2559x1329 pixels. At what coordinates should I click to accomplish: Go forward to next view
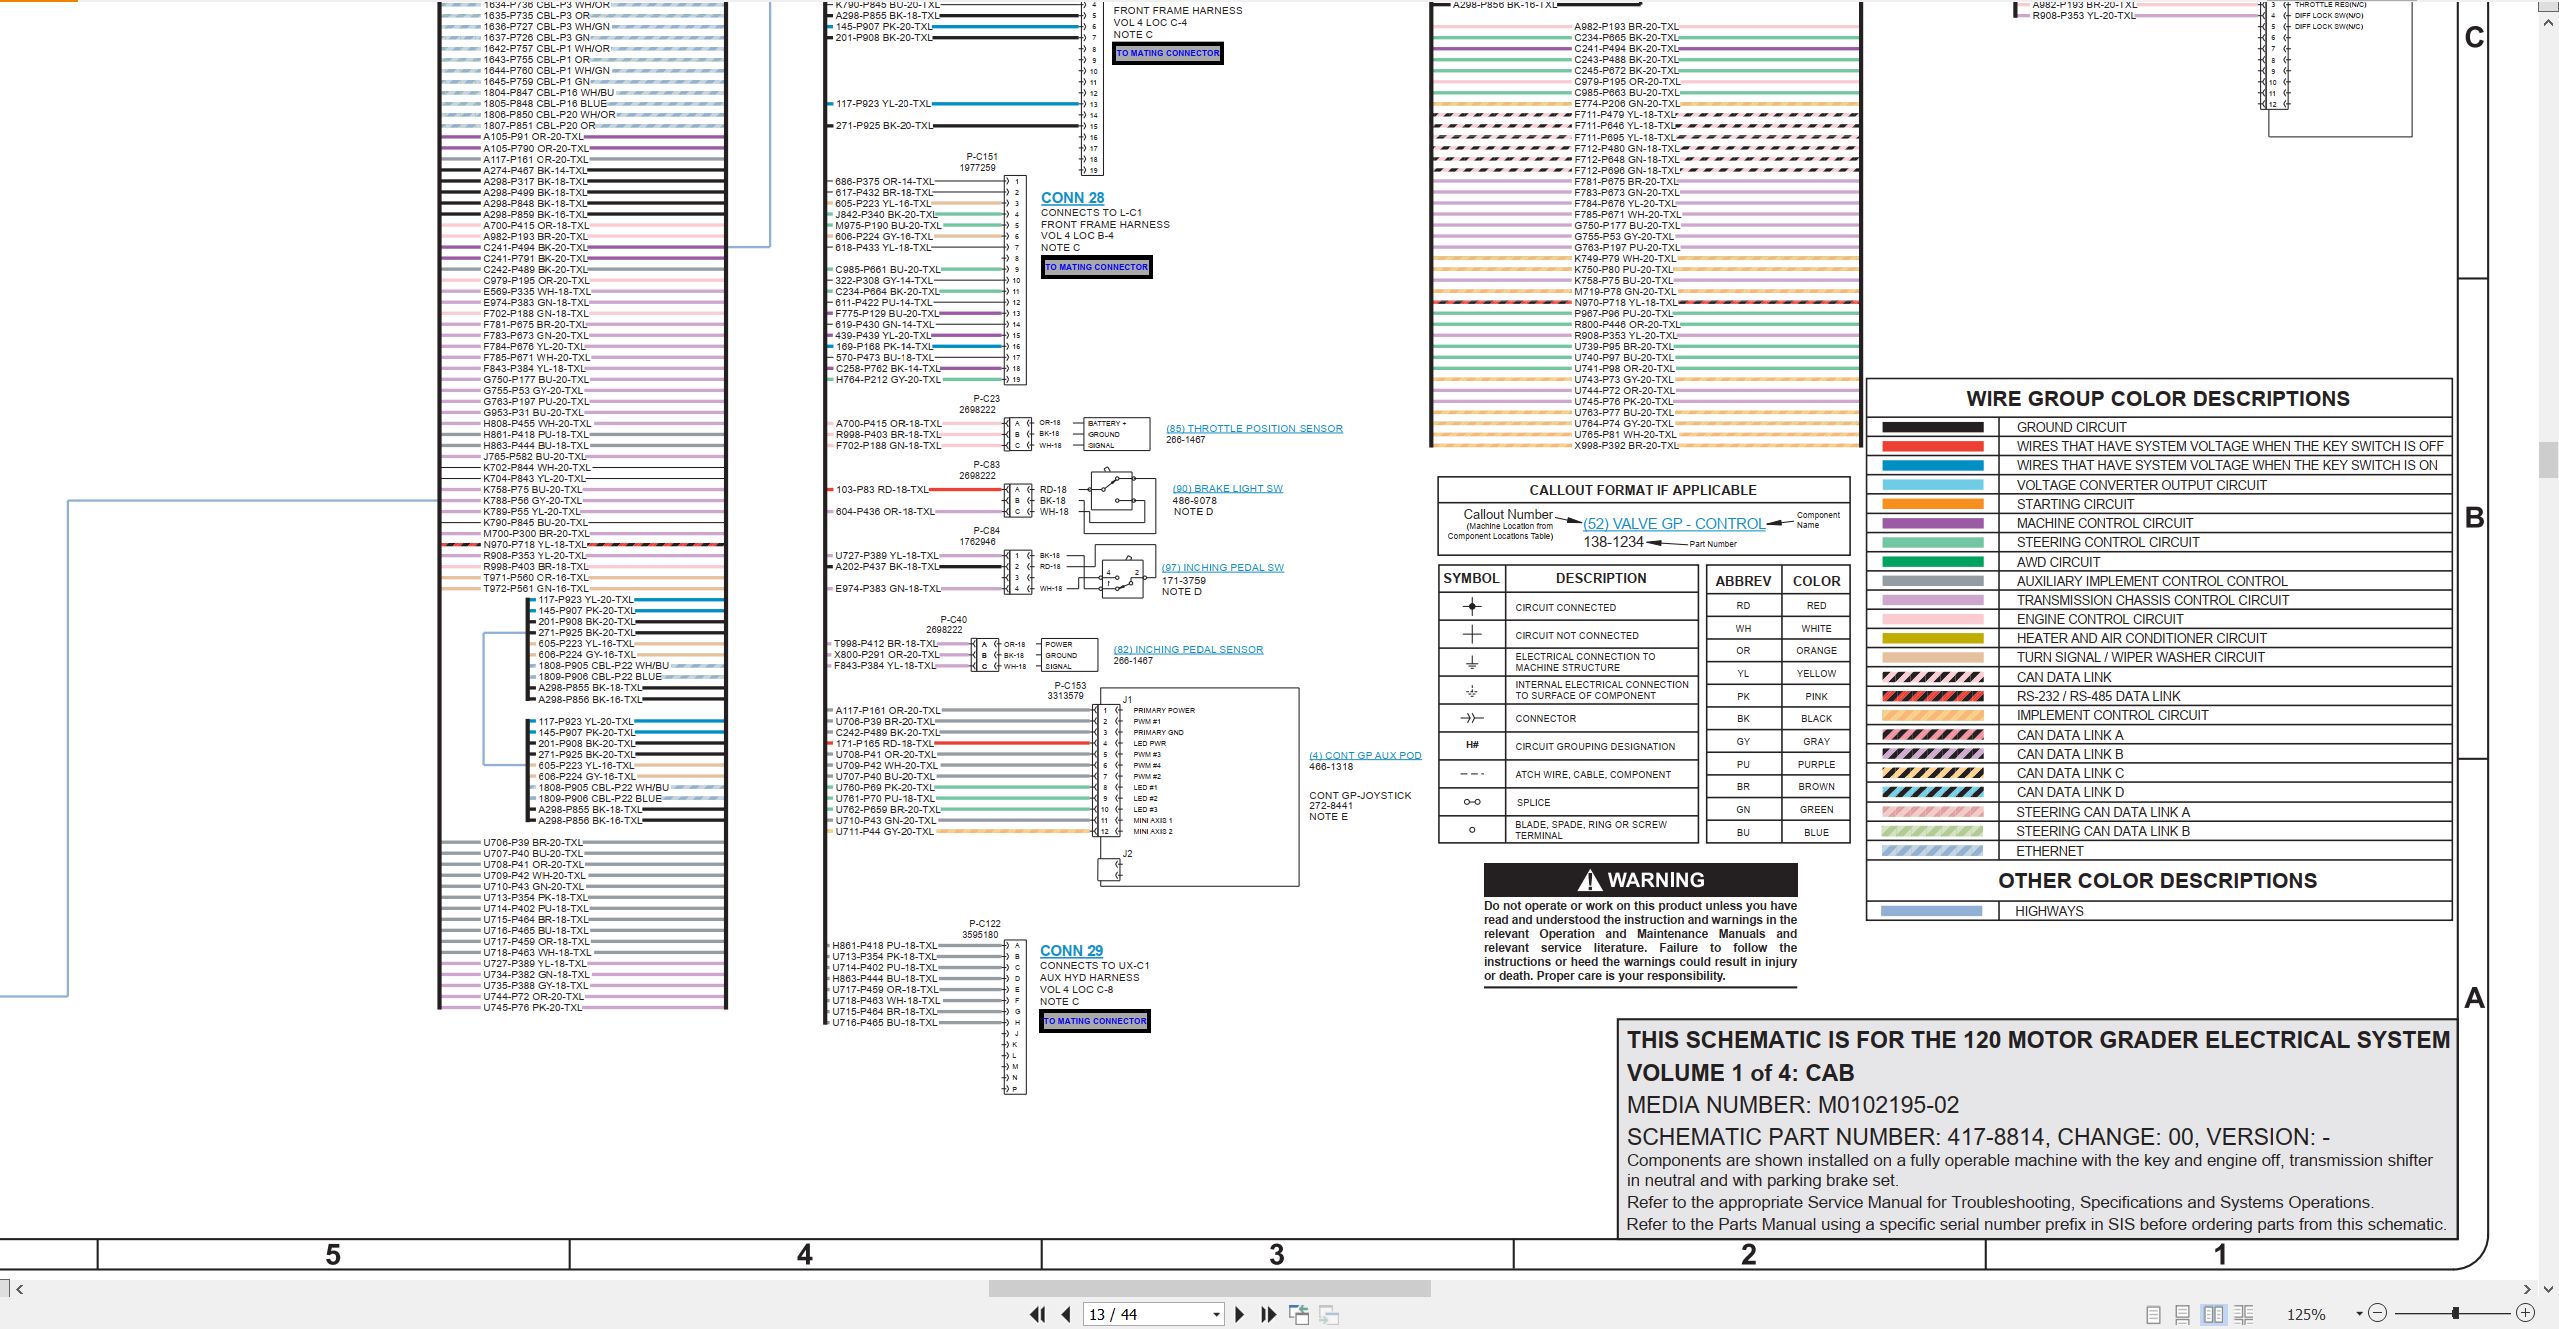1329,1315
